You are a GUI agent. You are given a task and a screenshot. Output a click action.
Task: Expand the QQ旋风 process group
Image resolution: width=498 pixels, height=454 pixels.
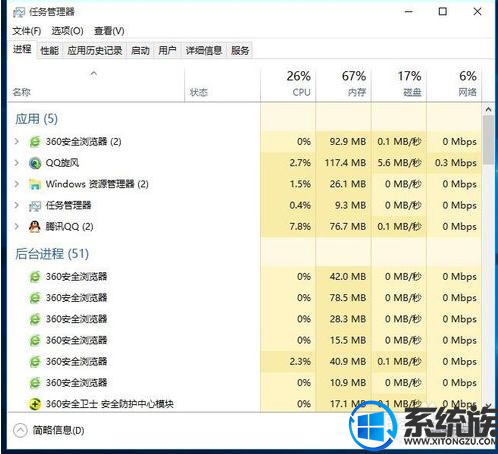click(x=16, y=163)
